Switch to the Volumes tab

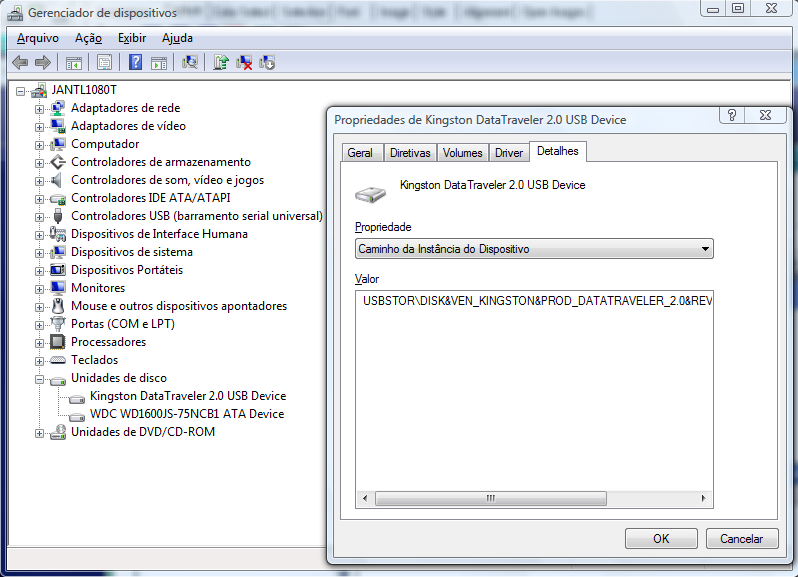click(463, 153)
